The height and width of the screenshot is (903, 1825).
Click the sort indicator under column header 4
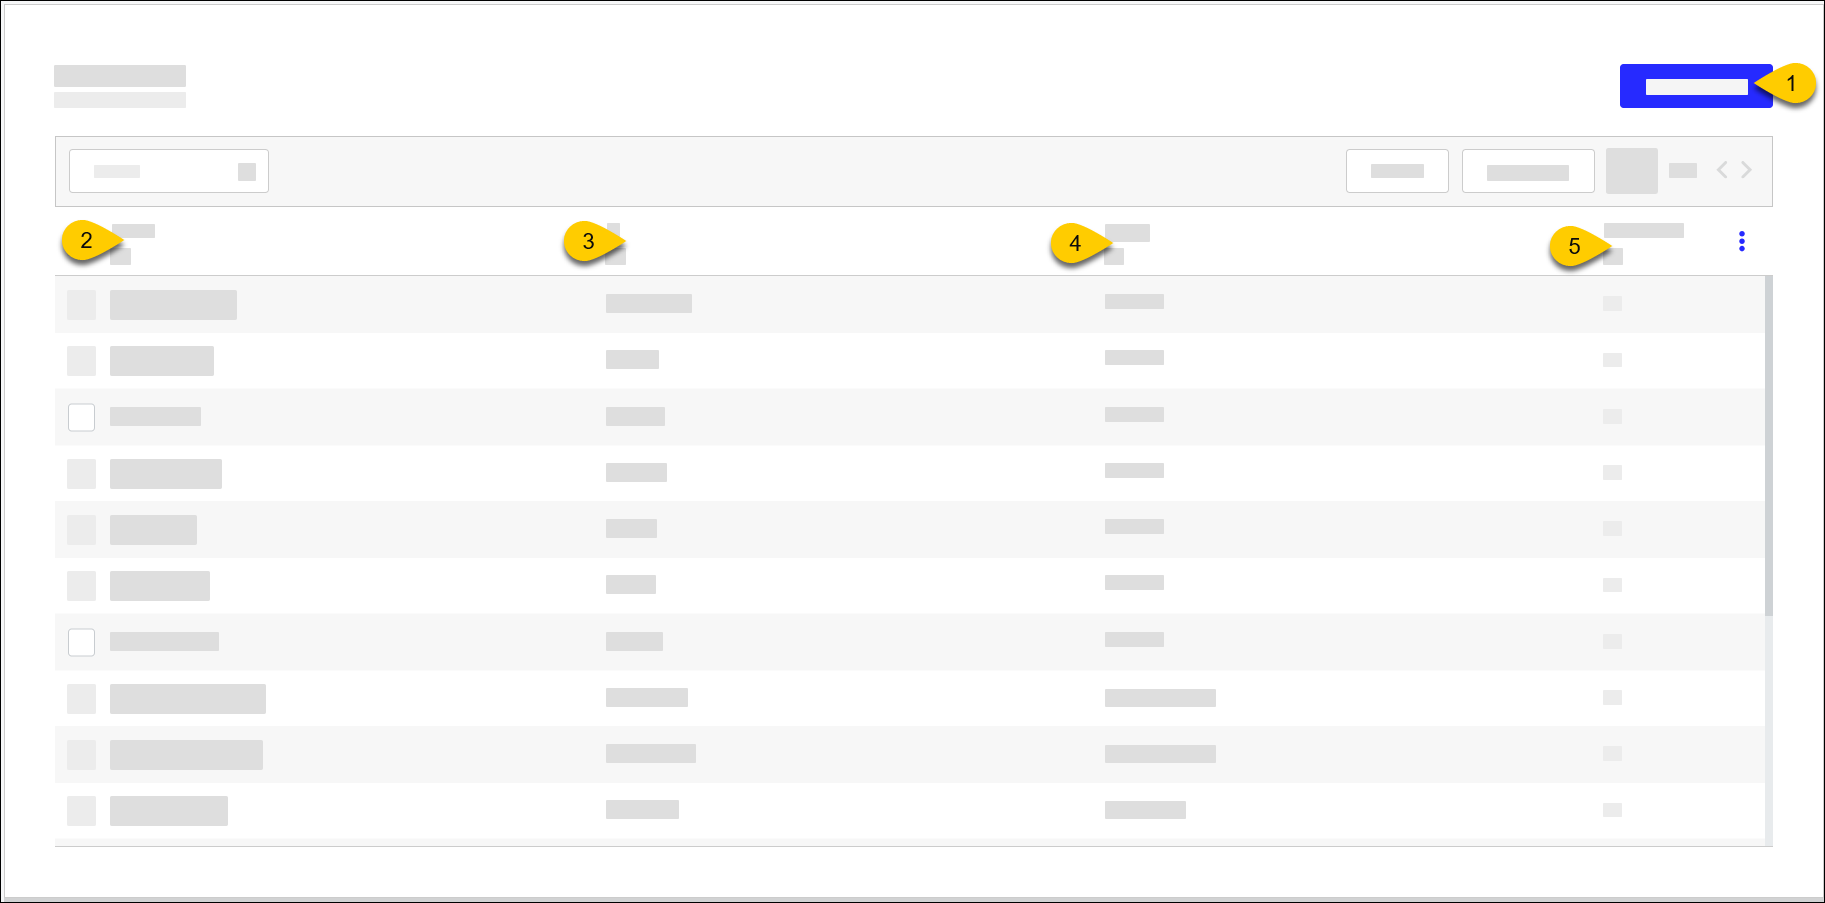point(1114,257)
